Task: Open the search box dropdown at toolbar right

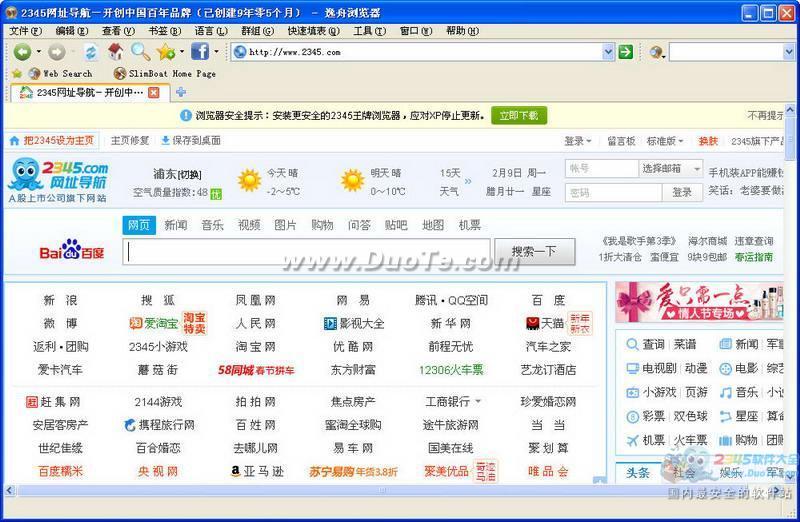Action: coord(788,52)
